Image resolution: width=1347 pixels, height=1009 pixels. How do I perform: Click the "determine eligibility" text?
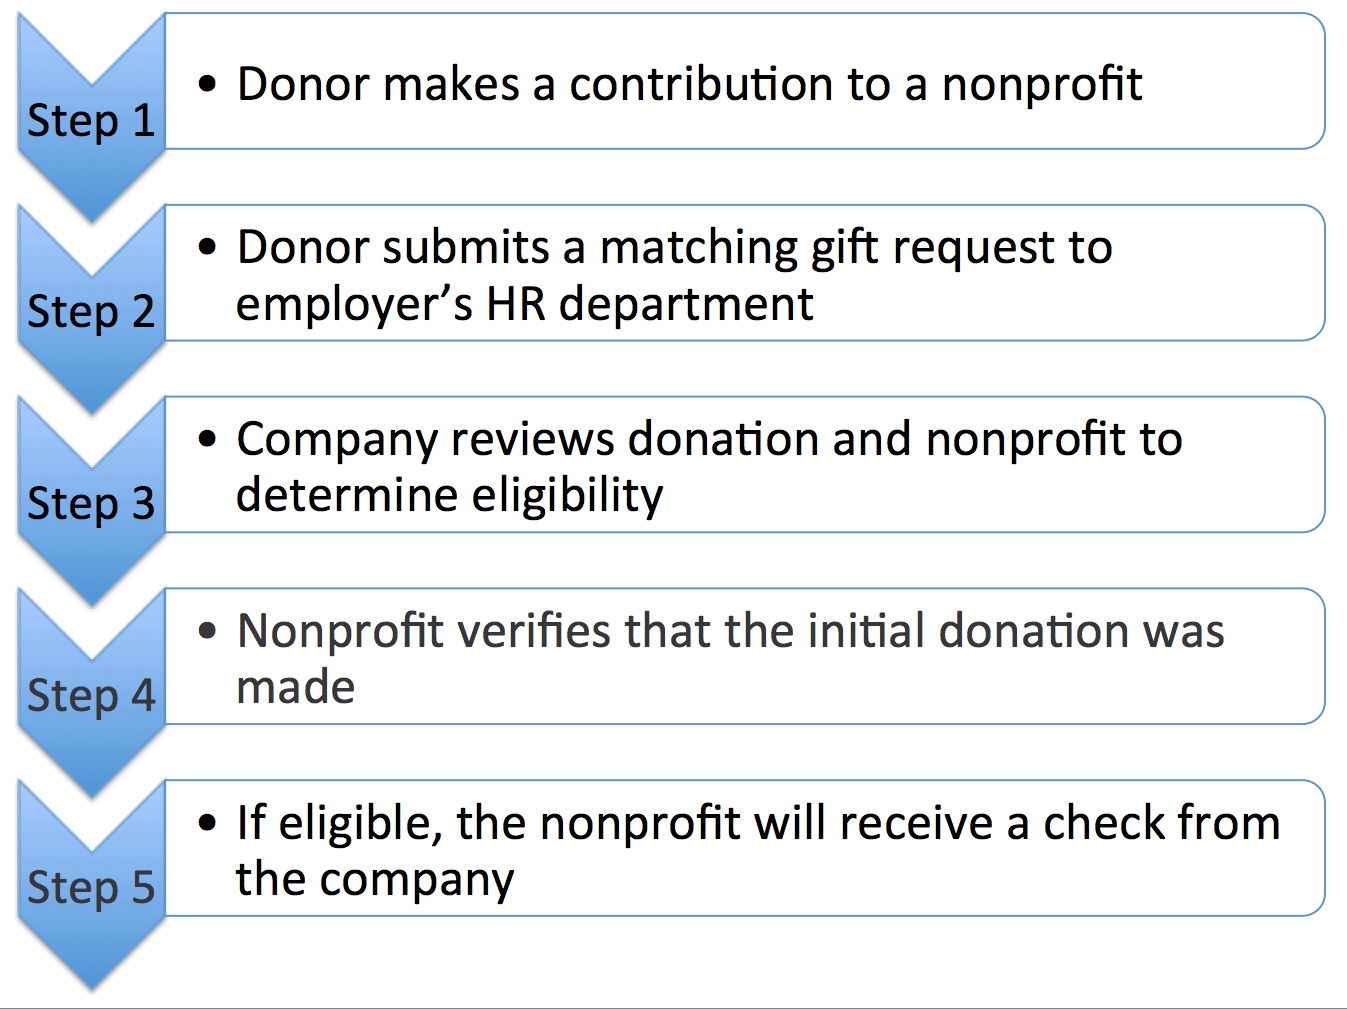click(449, 495)
